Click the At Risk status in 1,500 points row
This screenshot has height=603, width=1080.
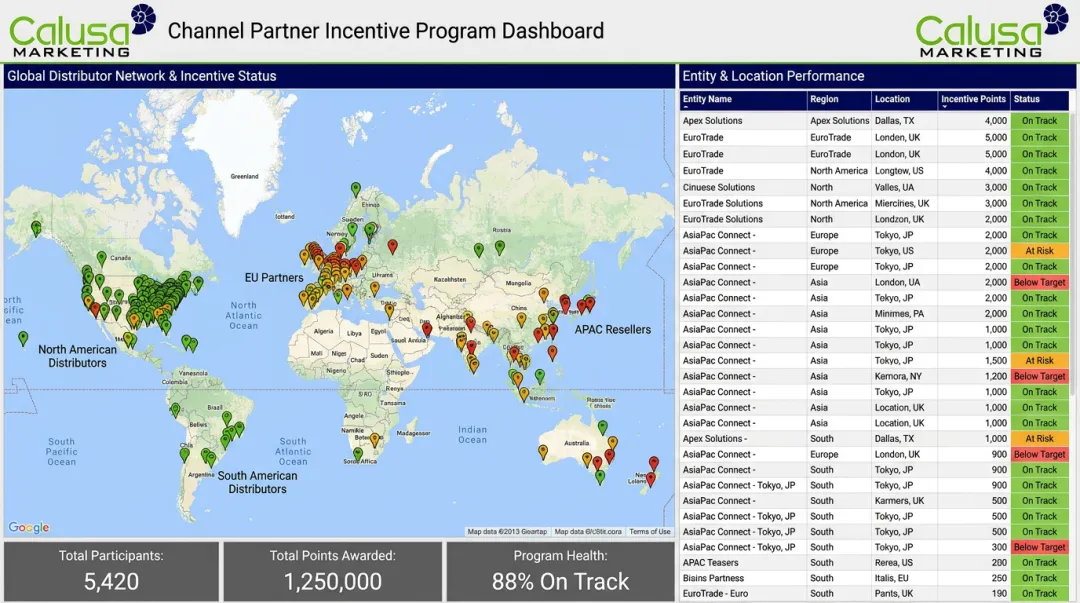pyautogui.click(x=1039, y=360)
